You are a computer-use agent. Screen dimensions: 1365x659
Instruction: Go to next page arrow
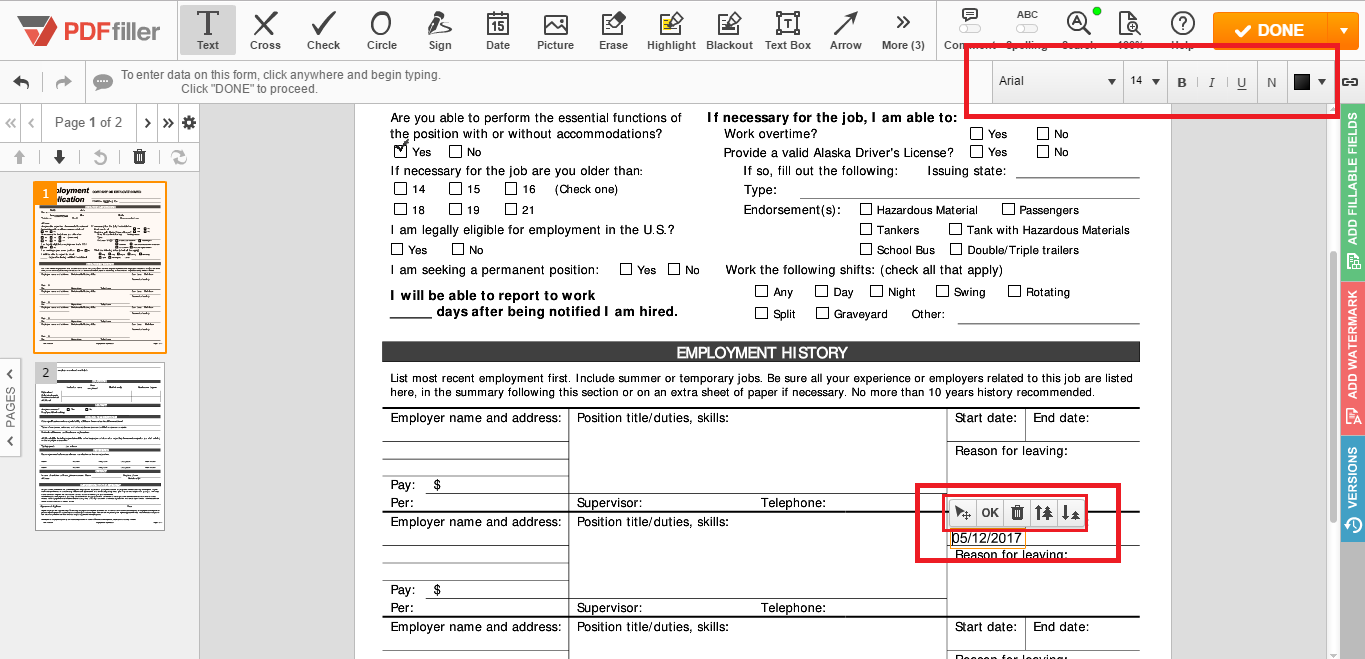(x=147, y=123)
